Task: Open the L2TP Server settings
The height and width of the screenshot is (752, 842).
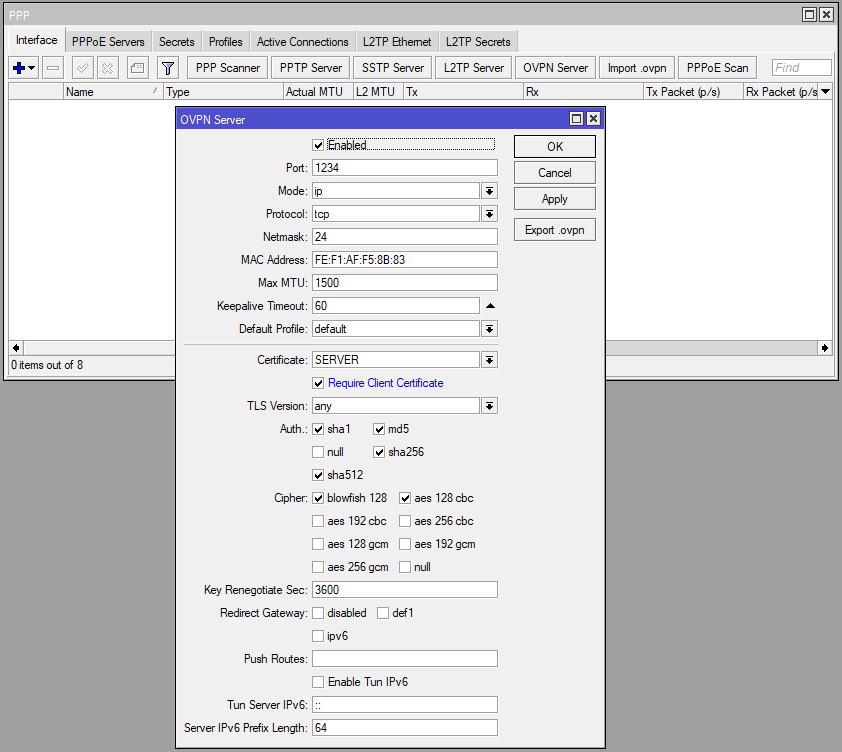Action: (474, 68)
